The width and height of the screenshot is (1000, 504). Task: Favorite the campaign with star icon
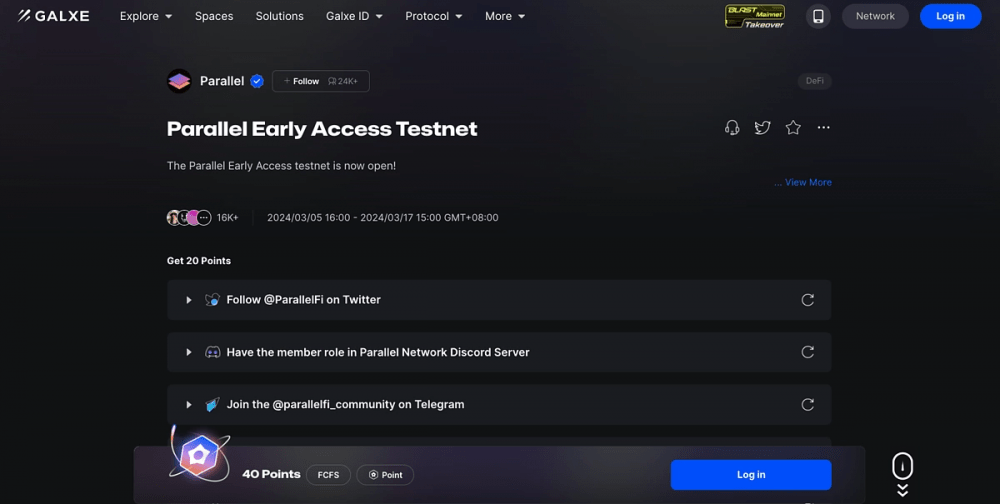coord(793,128)
